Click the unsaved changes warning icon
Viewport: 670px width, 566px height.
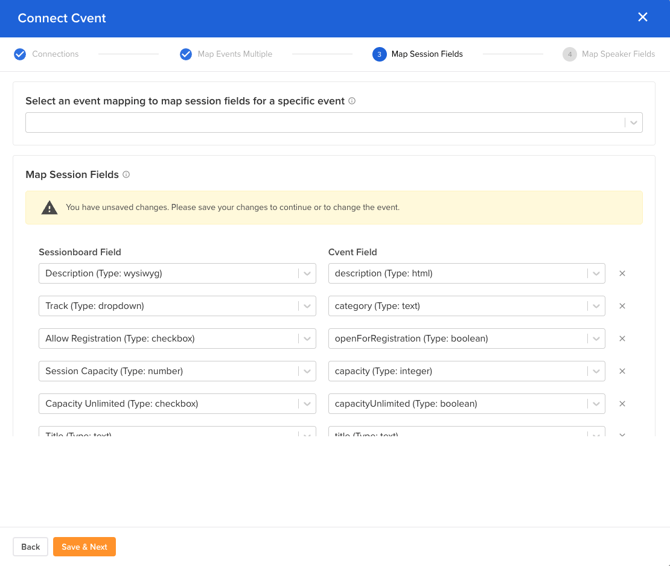click(x=49, y=208)
